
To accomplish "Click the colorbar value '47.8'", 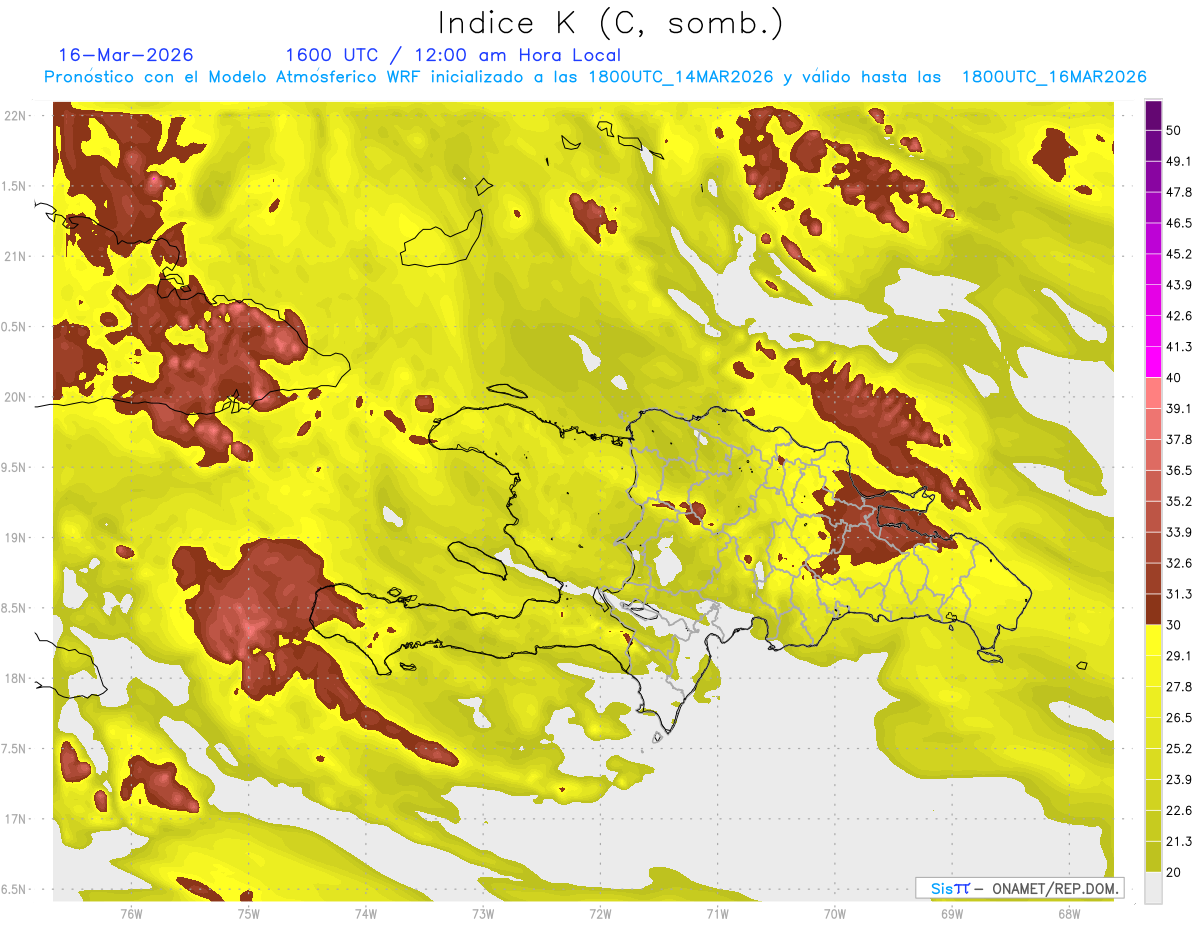I will point(1179,192).
